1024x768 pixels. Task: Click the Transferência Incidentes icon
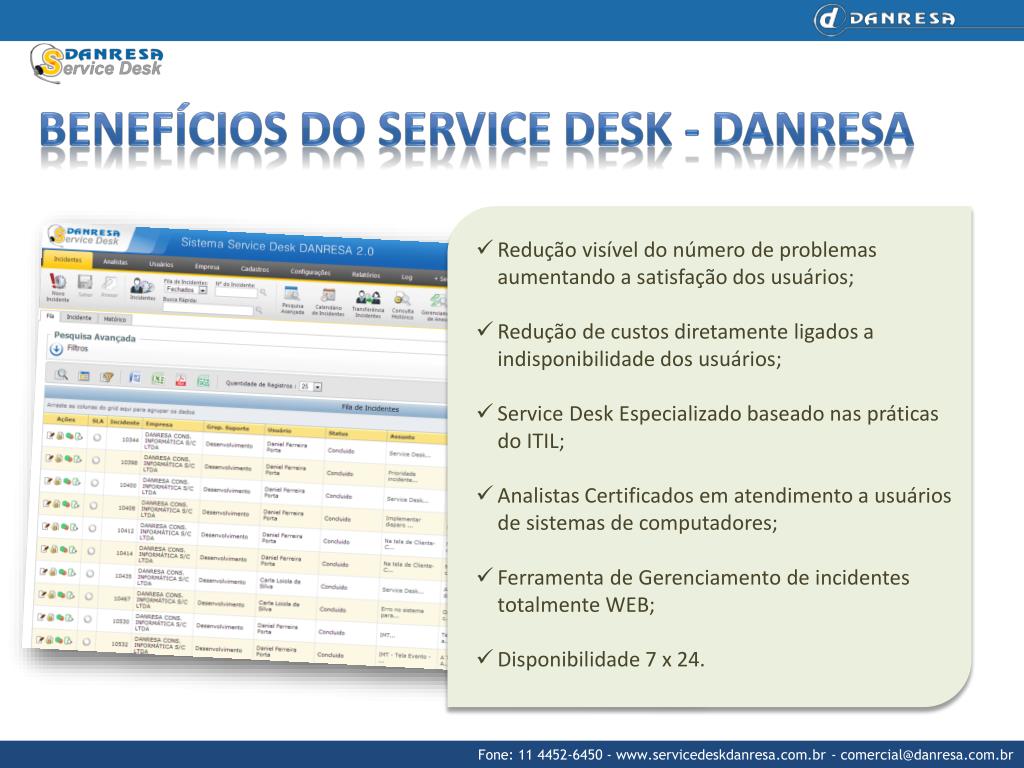(x=368, y=298)
